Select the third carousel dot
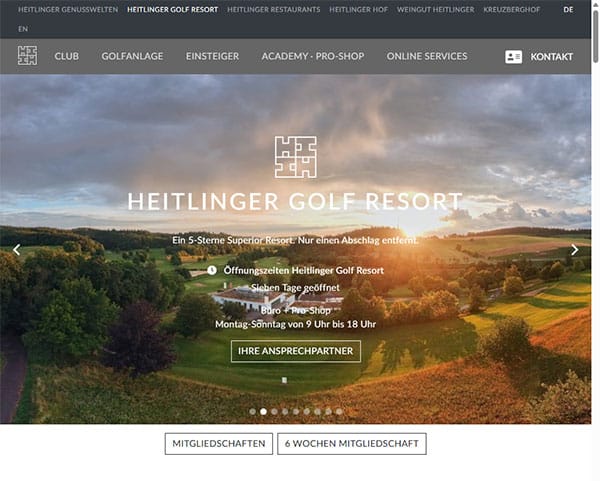Viewport: 600px width, 481px height. coord(274,411)
